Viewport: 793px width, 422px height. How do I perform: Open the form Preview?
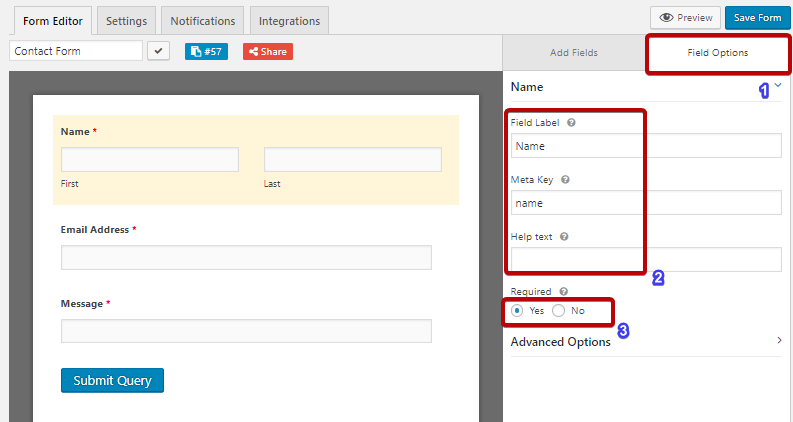click(685, 18)
